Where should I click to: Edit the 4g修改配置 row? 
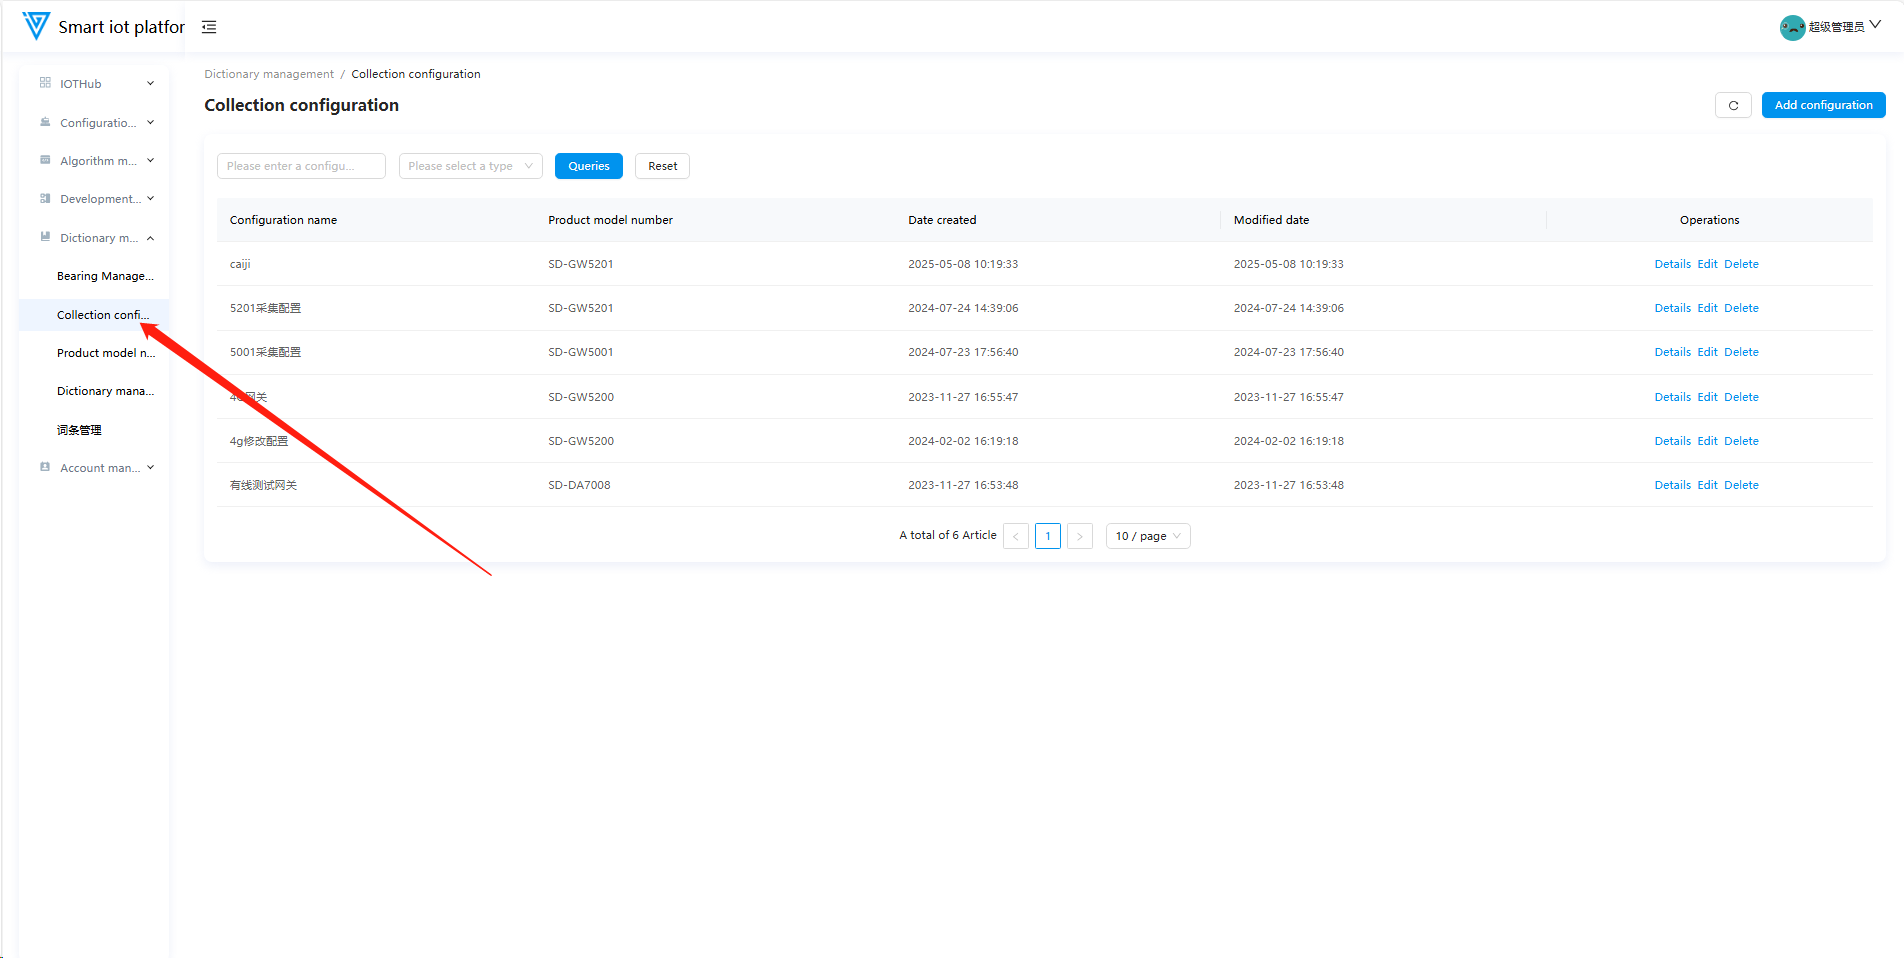click(1707, 441)
